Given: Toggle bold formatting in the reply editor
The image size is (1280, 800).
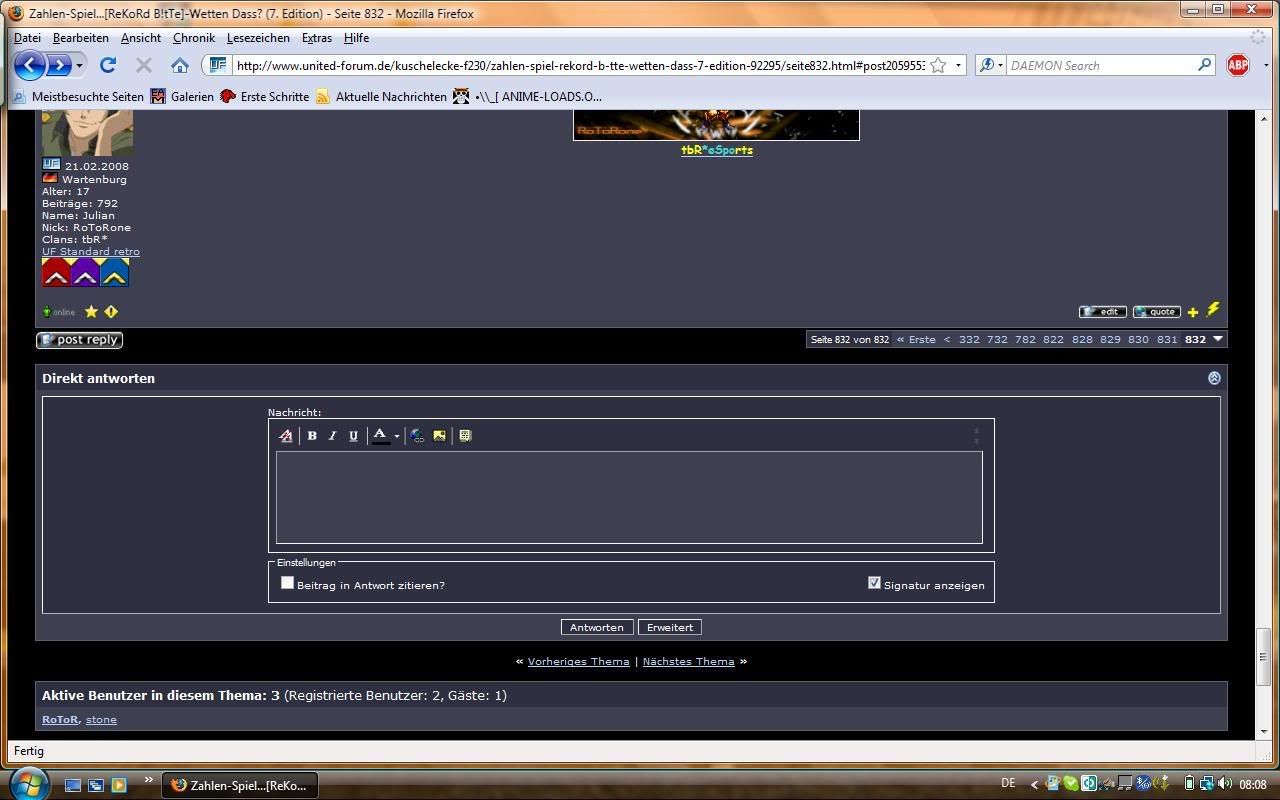Looking at the screenshot, I should click(x=312, y=436).
